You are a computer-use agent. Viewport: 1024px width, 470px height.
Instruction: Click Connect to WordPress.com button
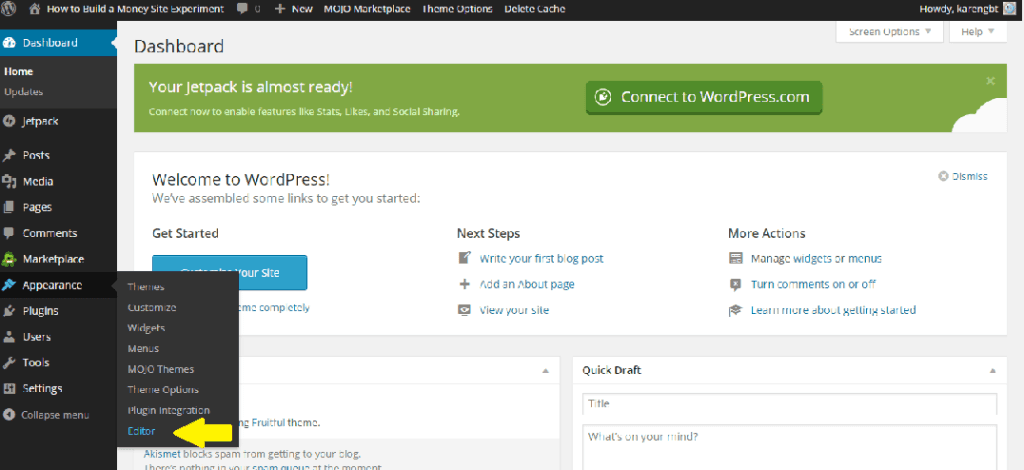(x=704, y=97)
